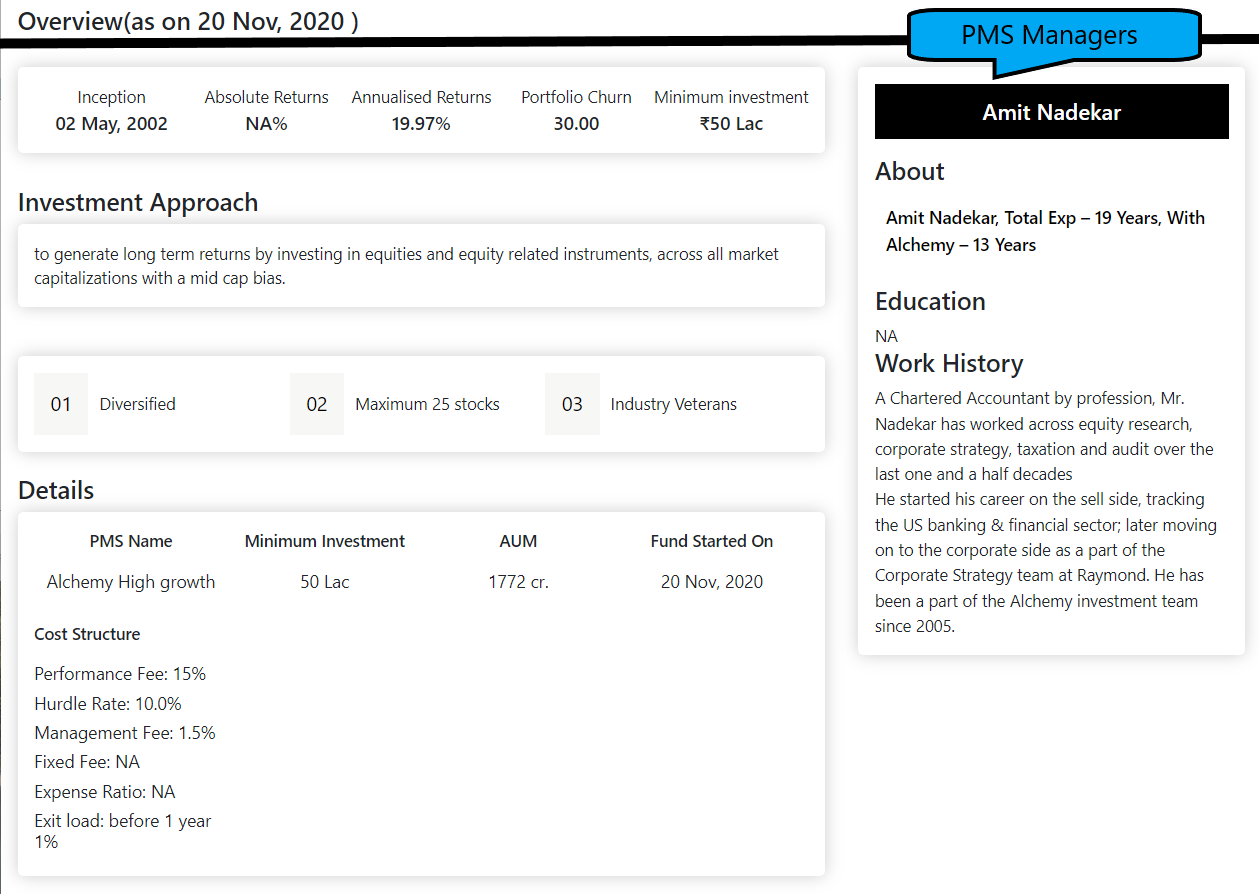Image resolution: width=1259 pixels, height=894 pixels.
Task: Select the NA value under Education
Action: pos(886,336)
